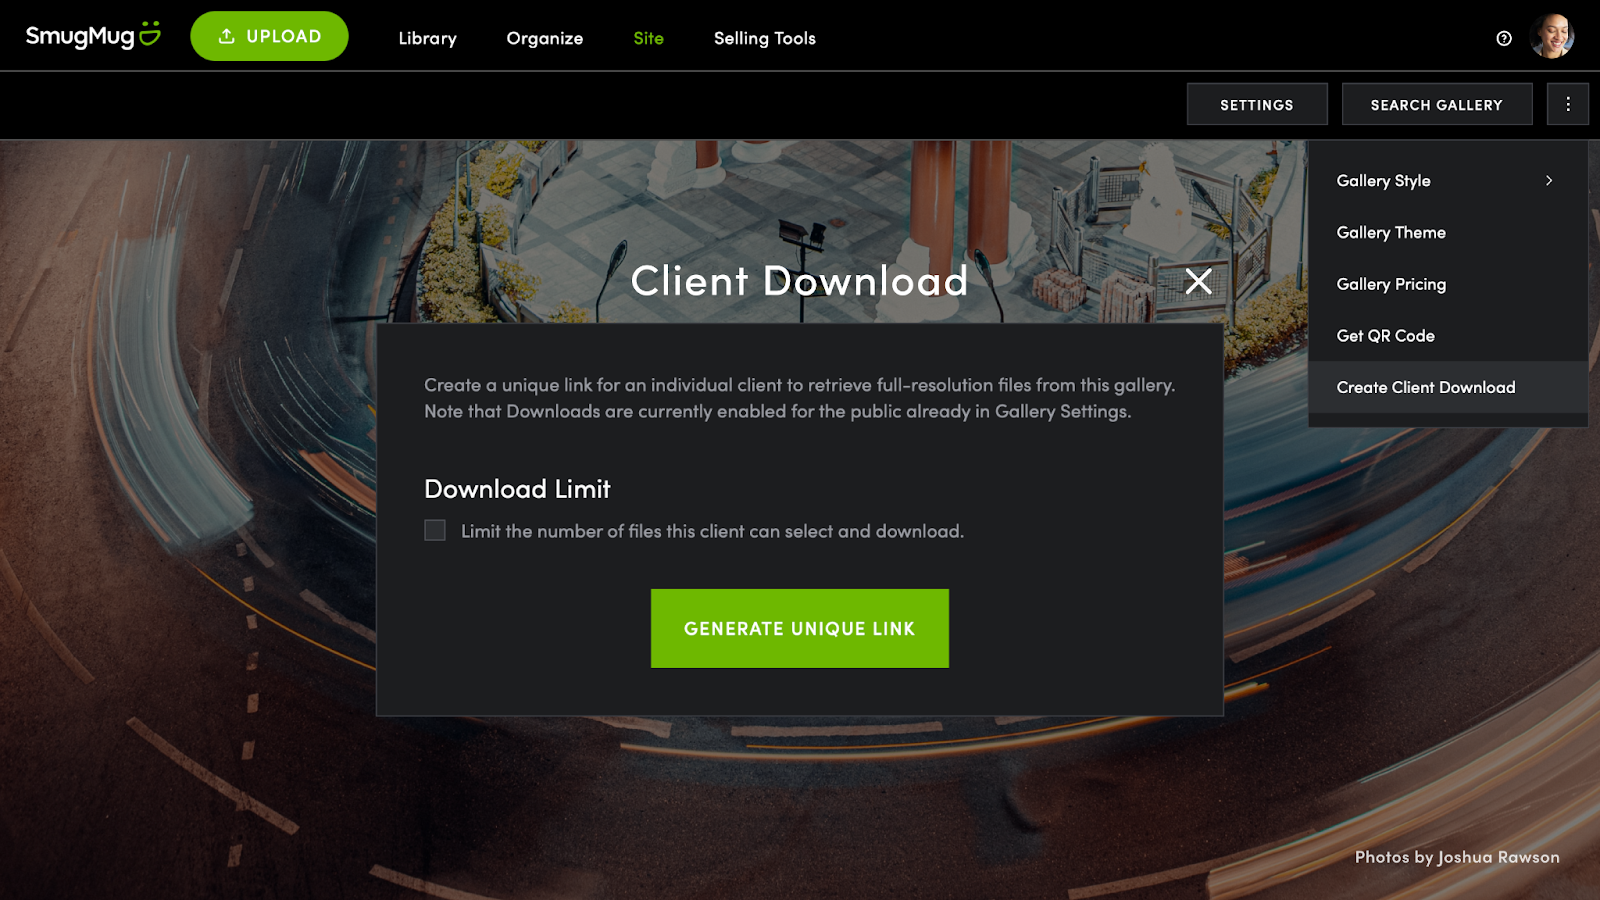Click the Search Gallery magnifier button
The height and width of the screenshot is (900, 1600).
(x=1437, y=103)
